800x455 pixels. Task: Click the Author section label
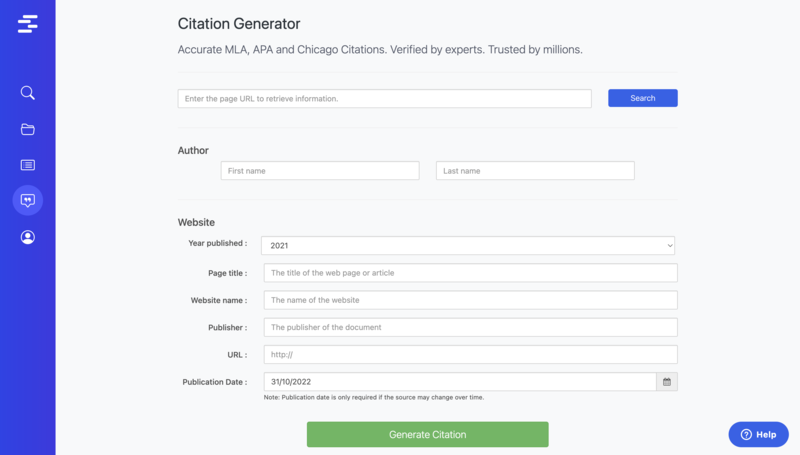193,150
